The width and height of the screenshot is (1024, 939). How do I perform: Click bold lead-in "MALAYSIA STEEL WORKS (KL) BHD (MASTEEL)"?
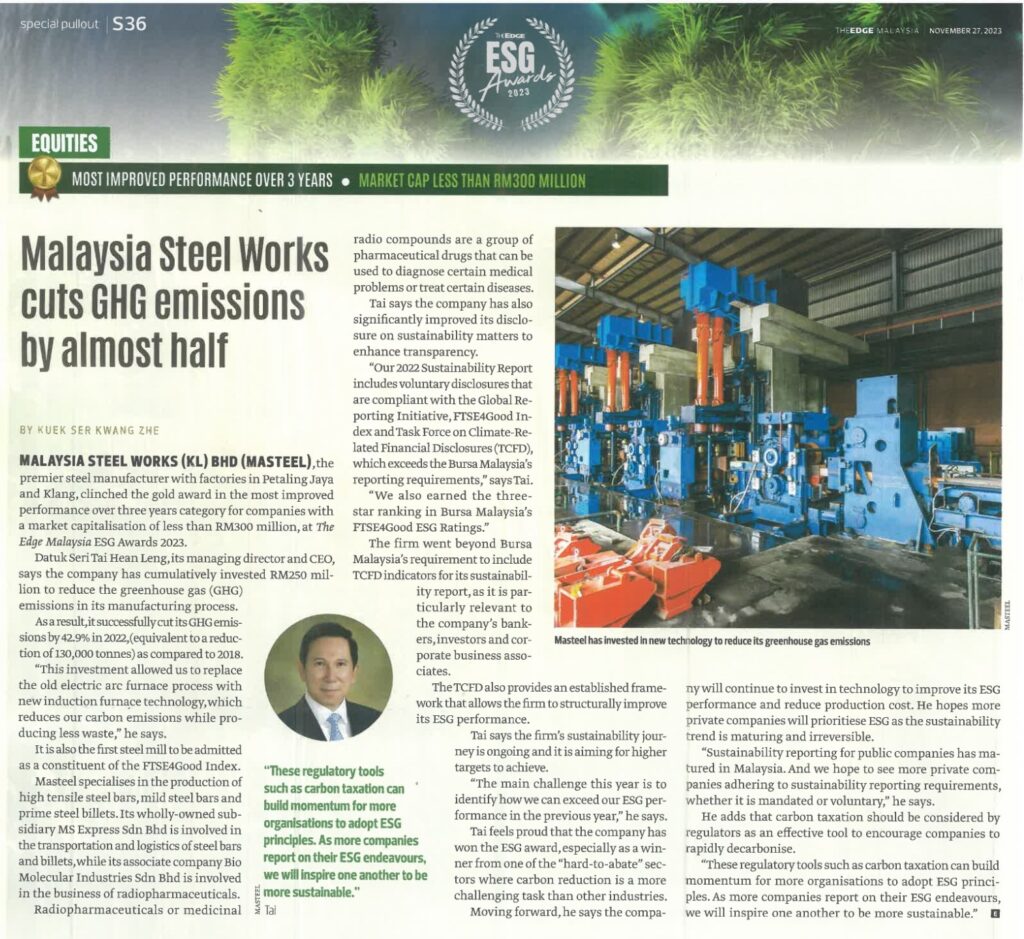pyautogui.click(x=167, y=463)
